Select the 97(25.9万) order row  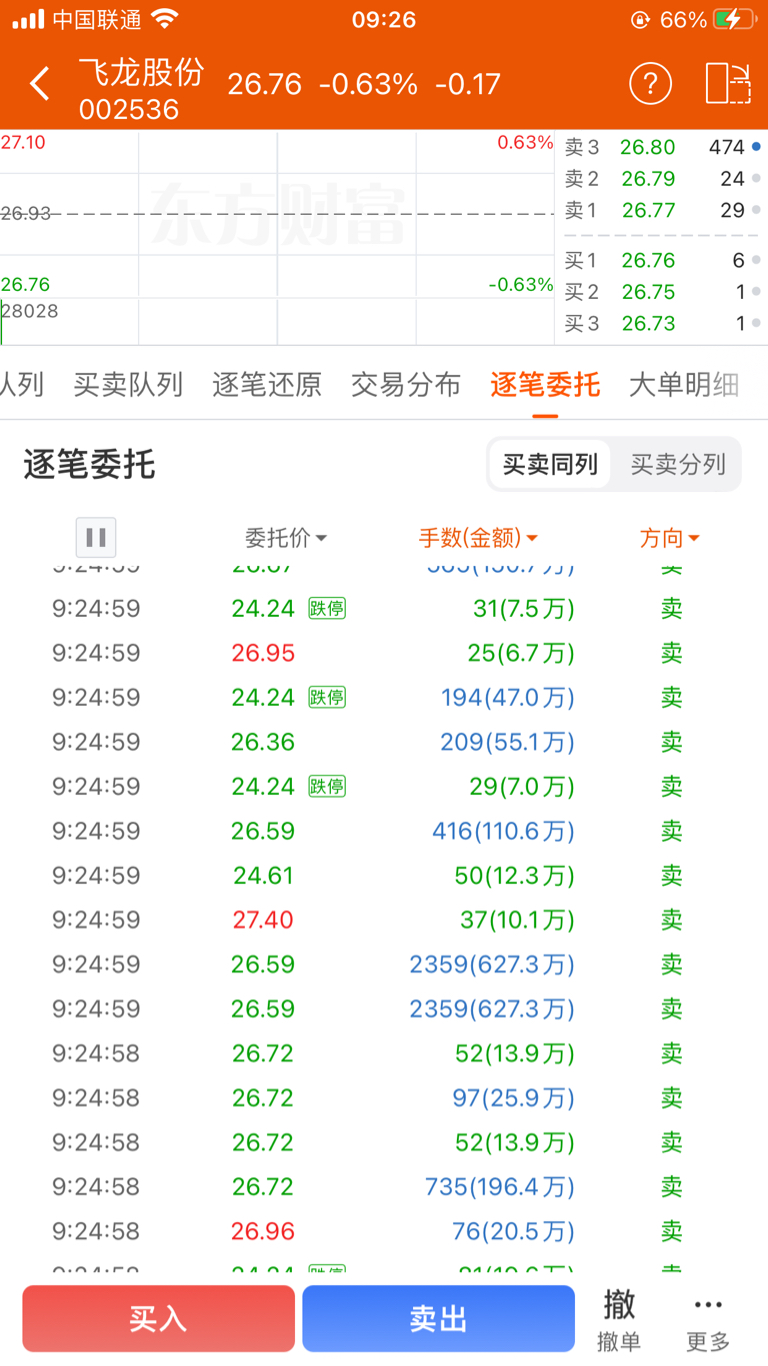coord(384,1098)
